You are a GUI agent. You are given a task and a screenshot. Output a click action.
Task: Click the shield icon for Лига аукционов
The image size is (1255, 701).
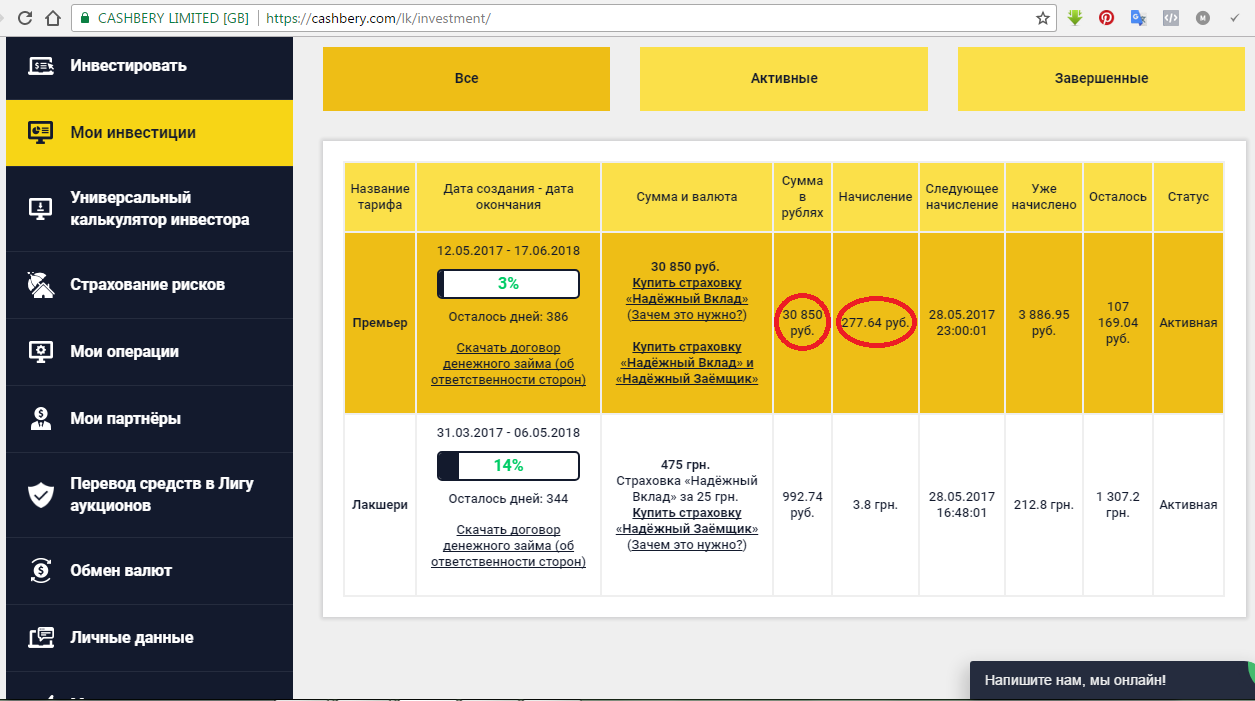[x=41, y=495]
